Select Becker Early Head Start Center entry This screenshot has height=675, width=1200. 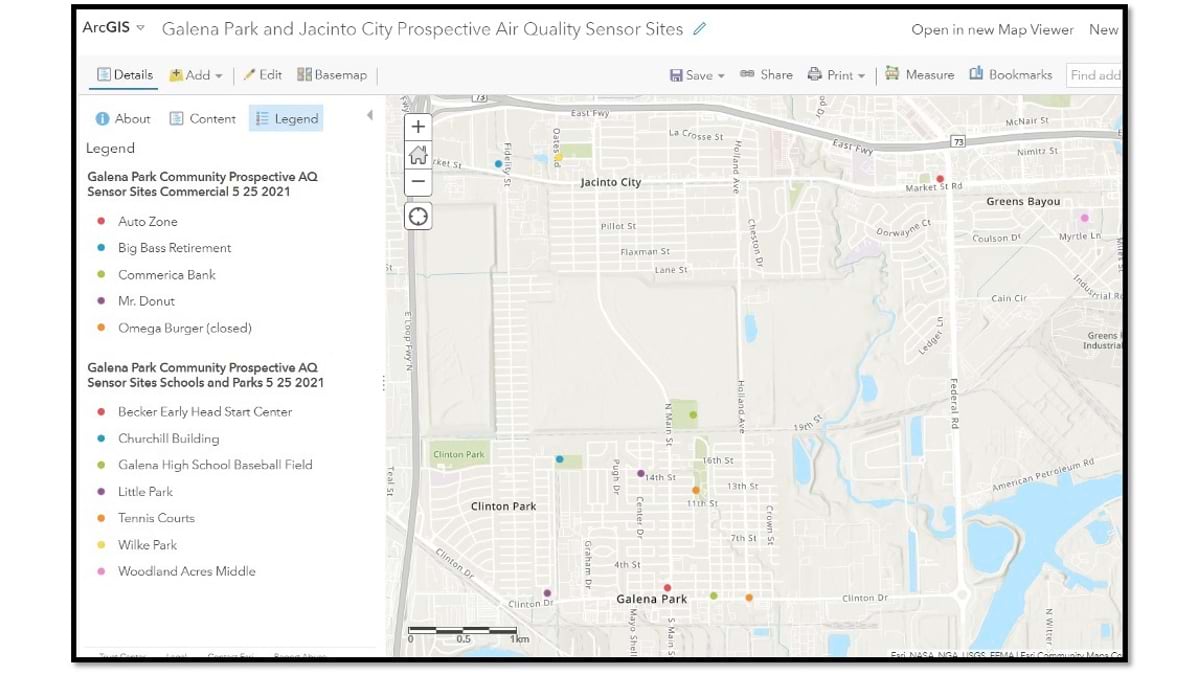[x=205, y=412]
